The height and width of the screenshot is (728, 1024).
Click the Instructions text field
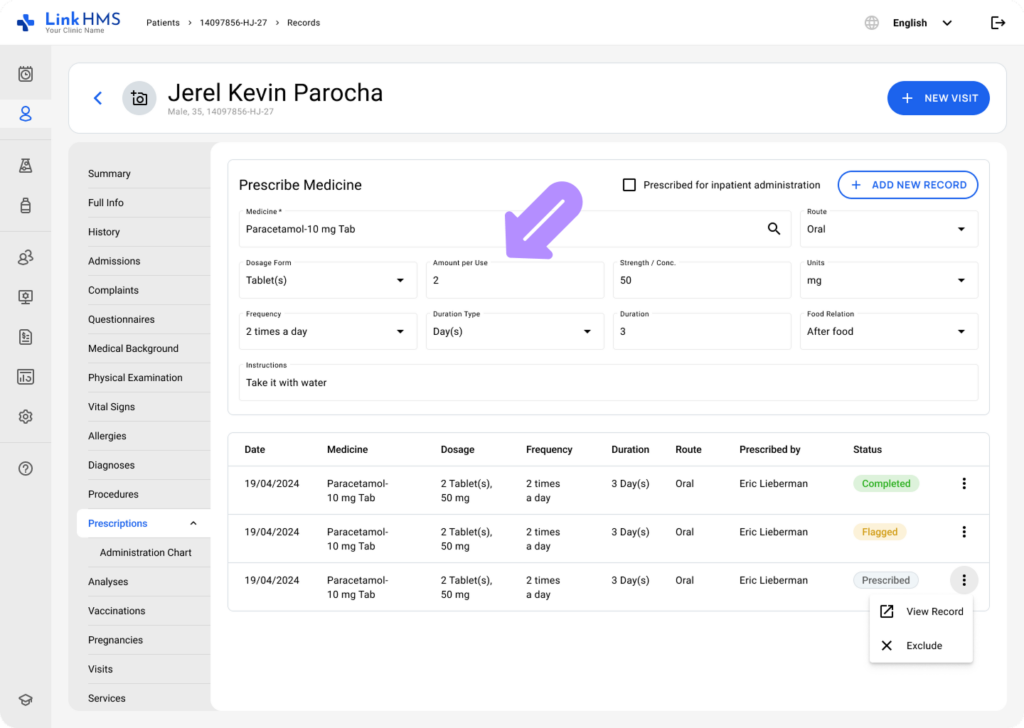point(608,383)
